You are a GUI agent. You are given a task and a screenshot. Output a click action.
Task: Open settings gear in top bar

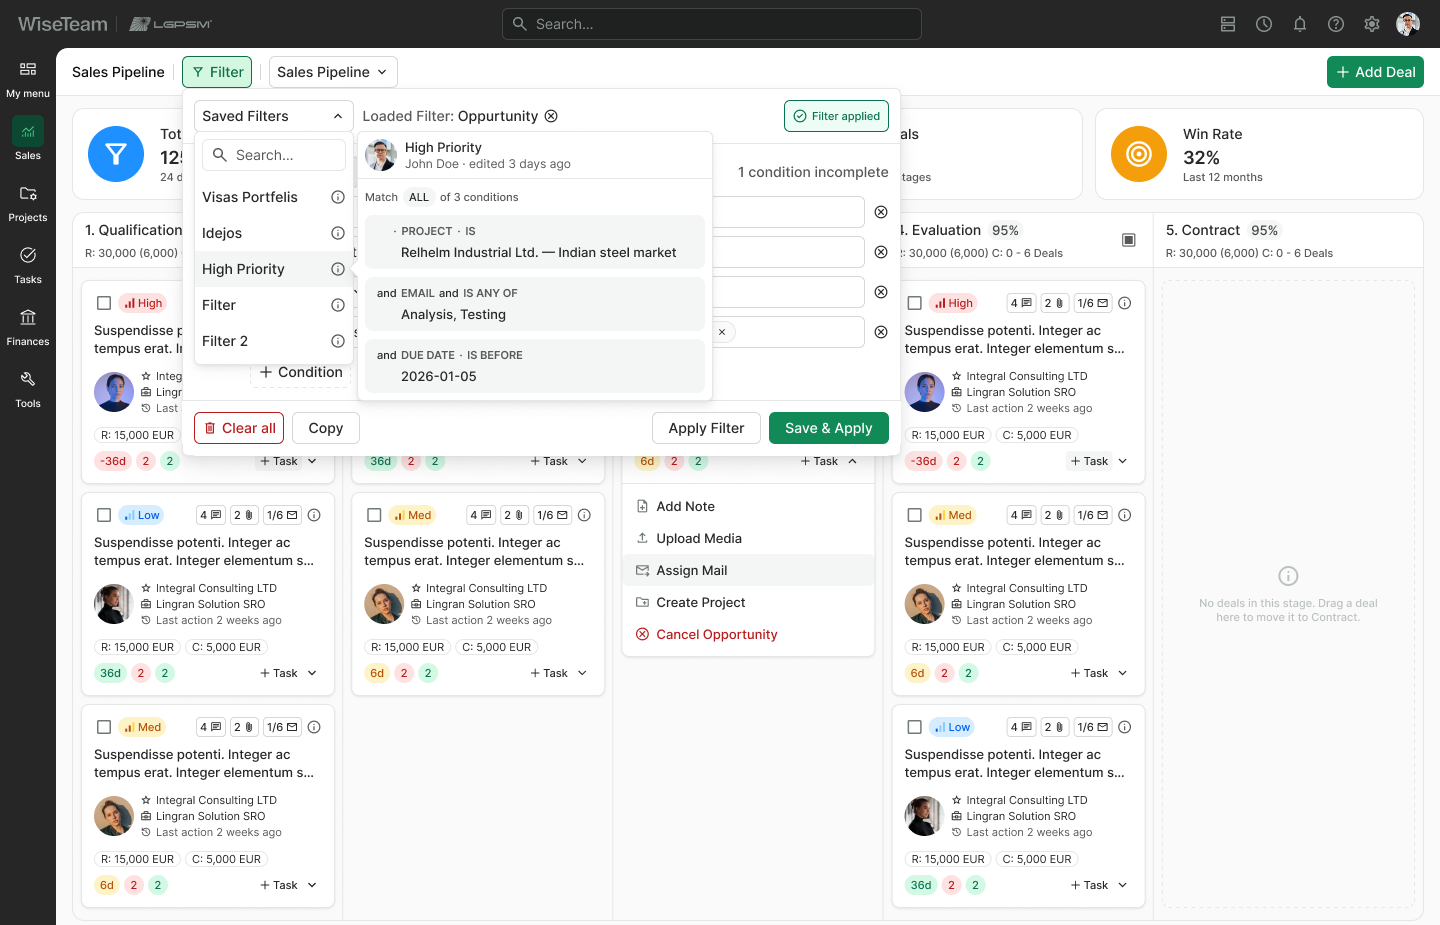click(1372, 24)
